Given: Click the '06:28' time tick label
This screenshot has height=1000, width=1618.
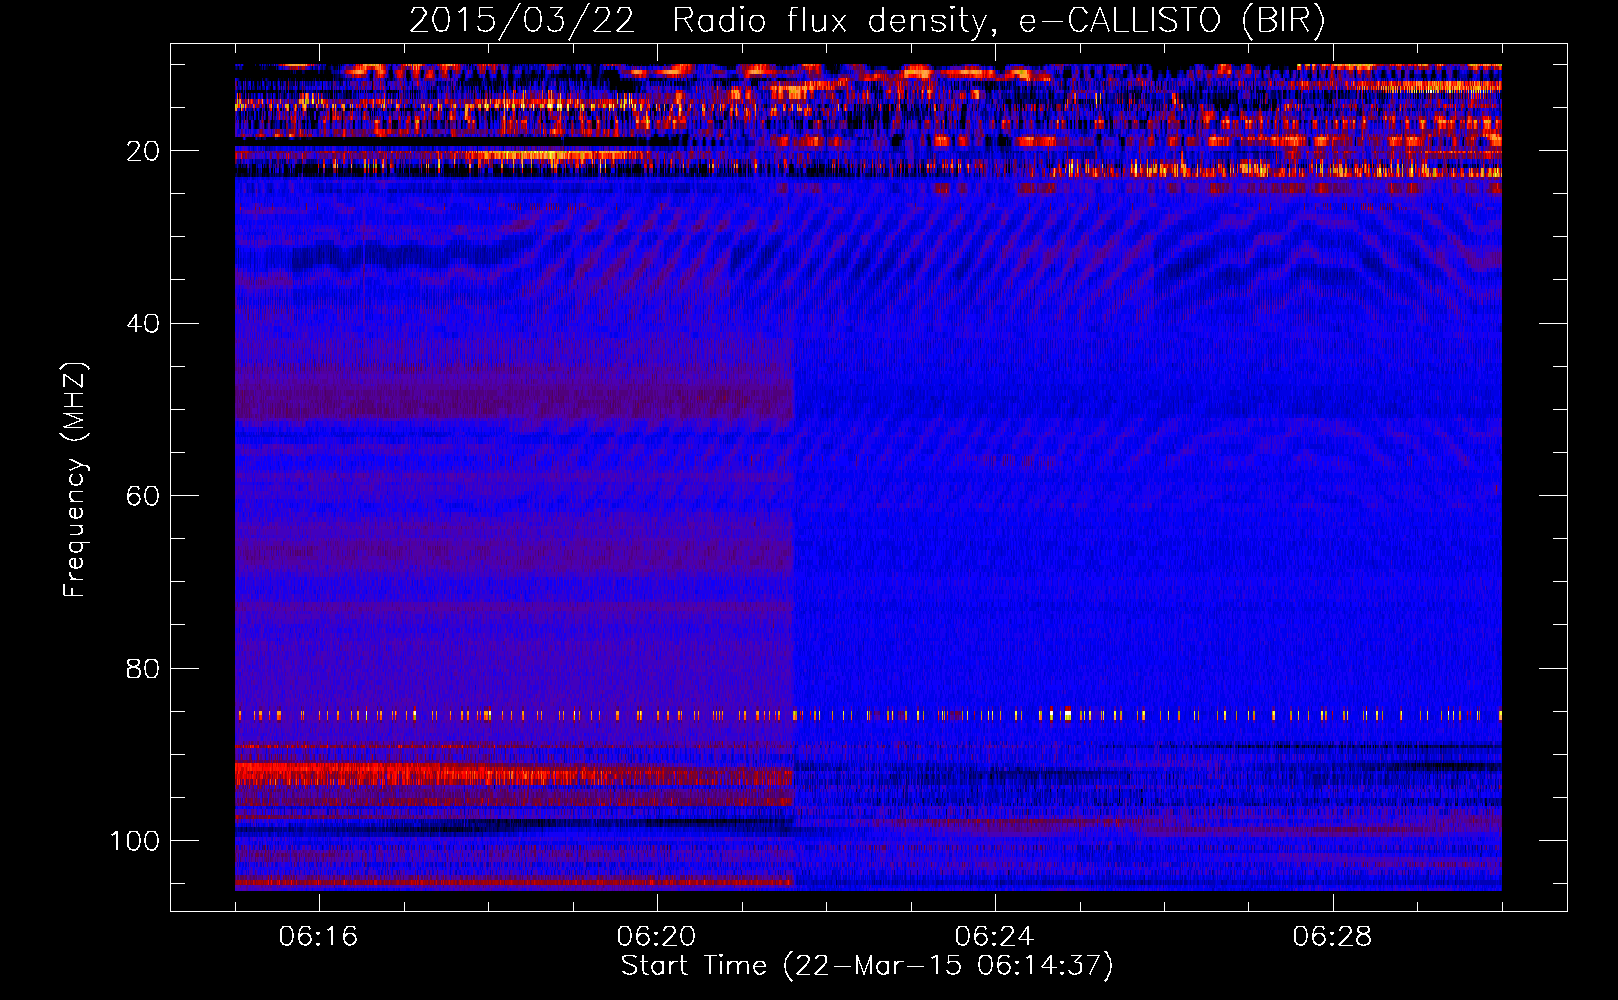Looking at the screenshot, I should click(x=1332, y=937).
